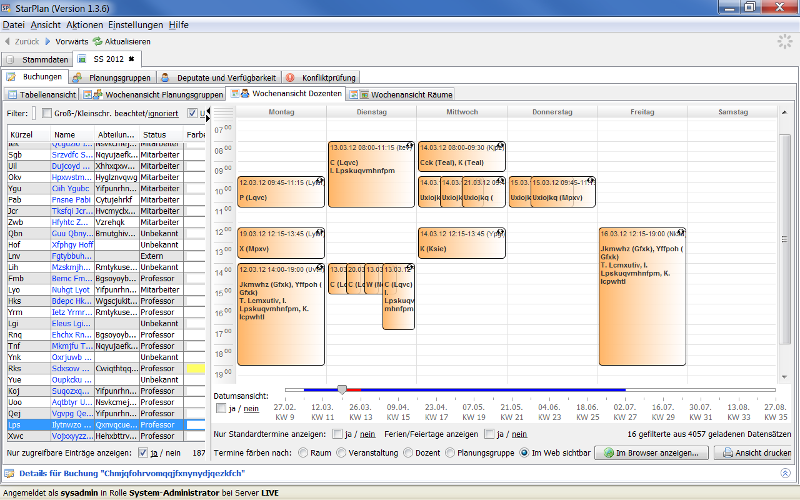
Task: Open Wochenansicht Planungsgruppen tab
Action: point(154,94)
